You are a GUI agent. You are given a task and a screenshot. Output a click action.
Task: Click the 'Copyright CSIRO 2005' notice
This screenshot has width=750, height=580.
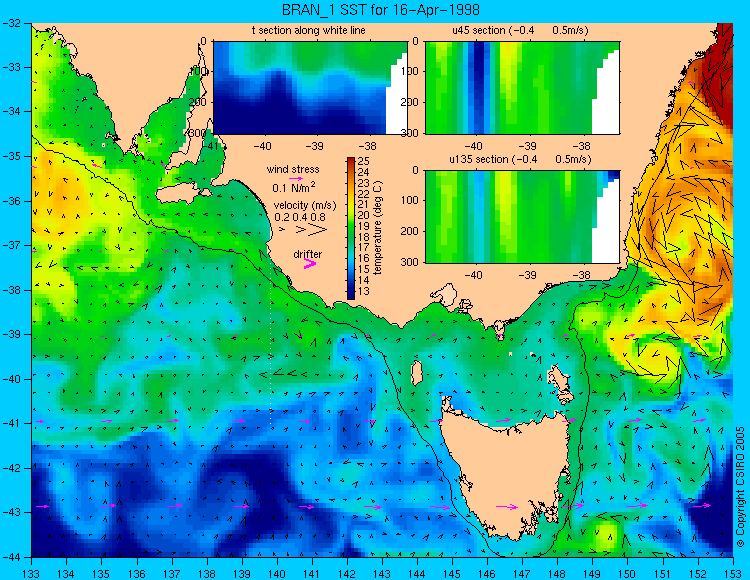740,487
